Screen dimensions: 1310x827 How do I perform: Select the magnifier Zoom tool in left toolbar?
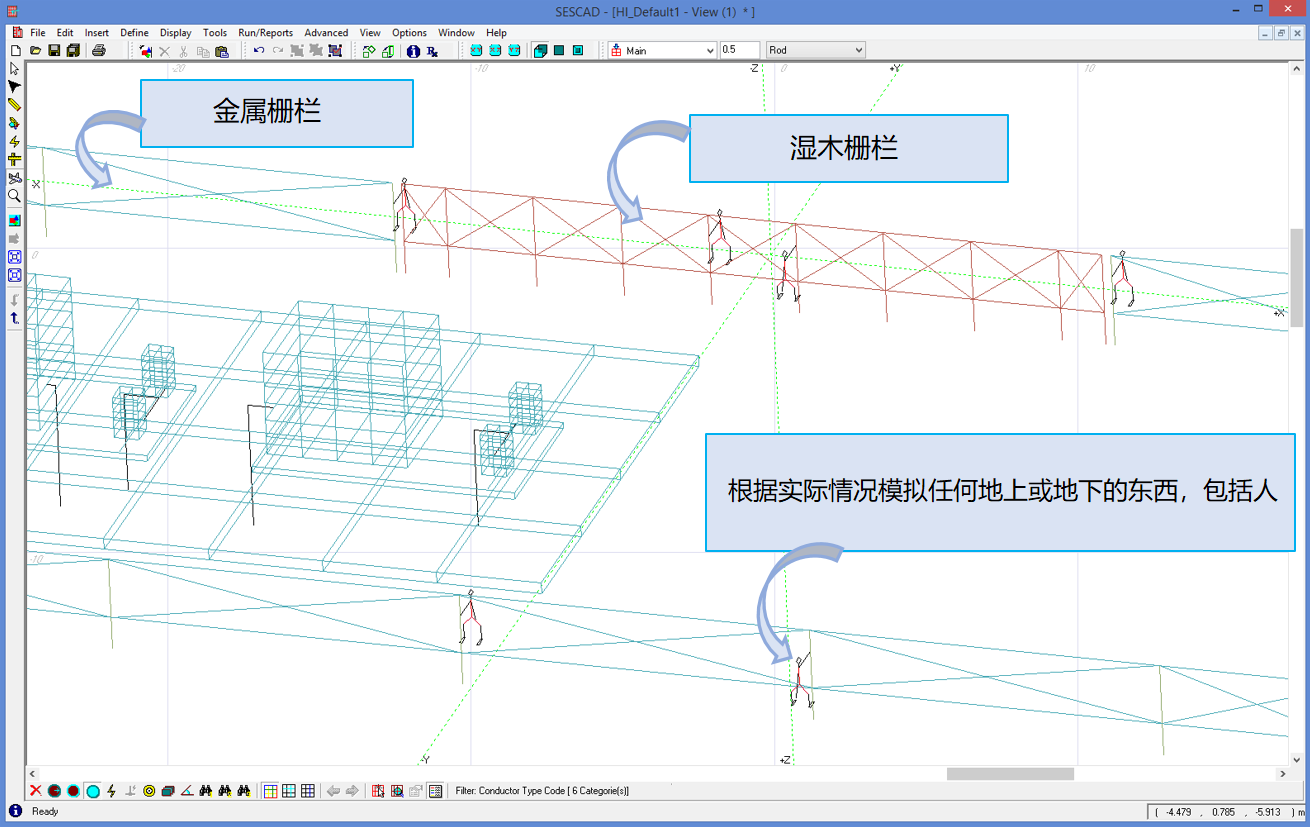coord(14,196)
